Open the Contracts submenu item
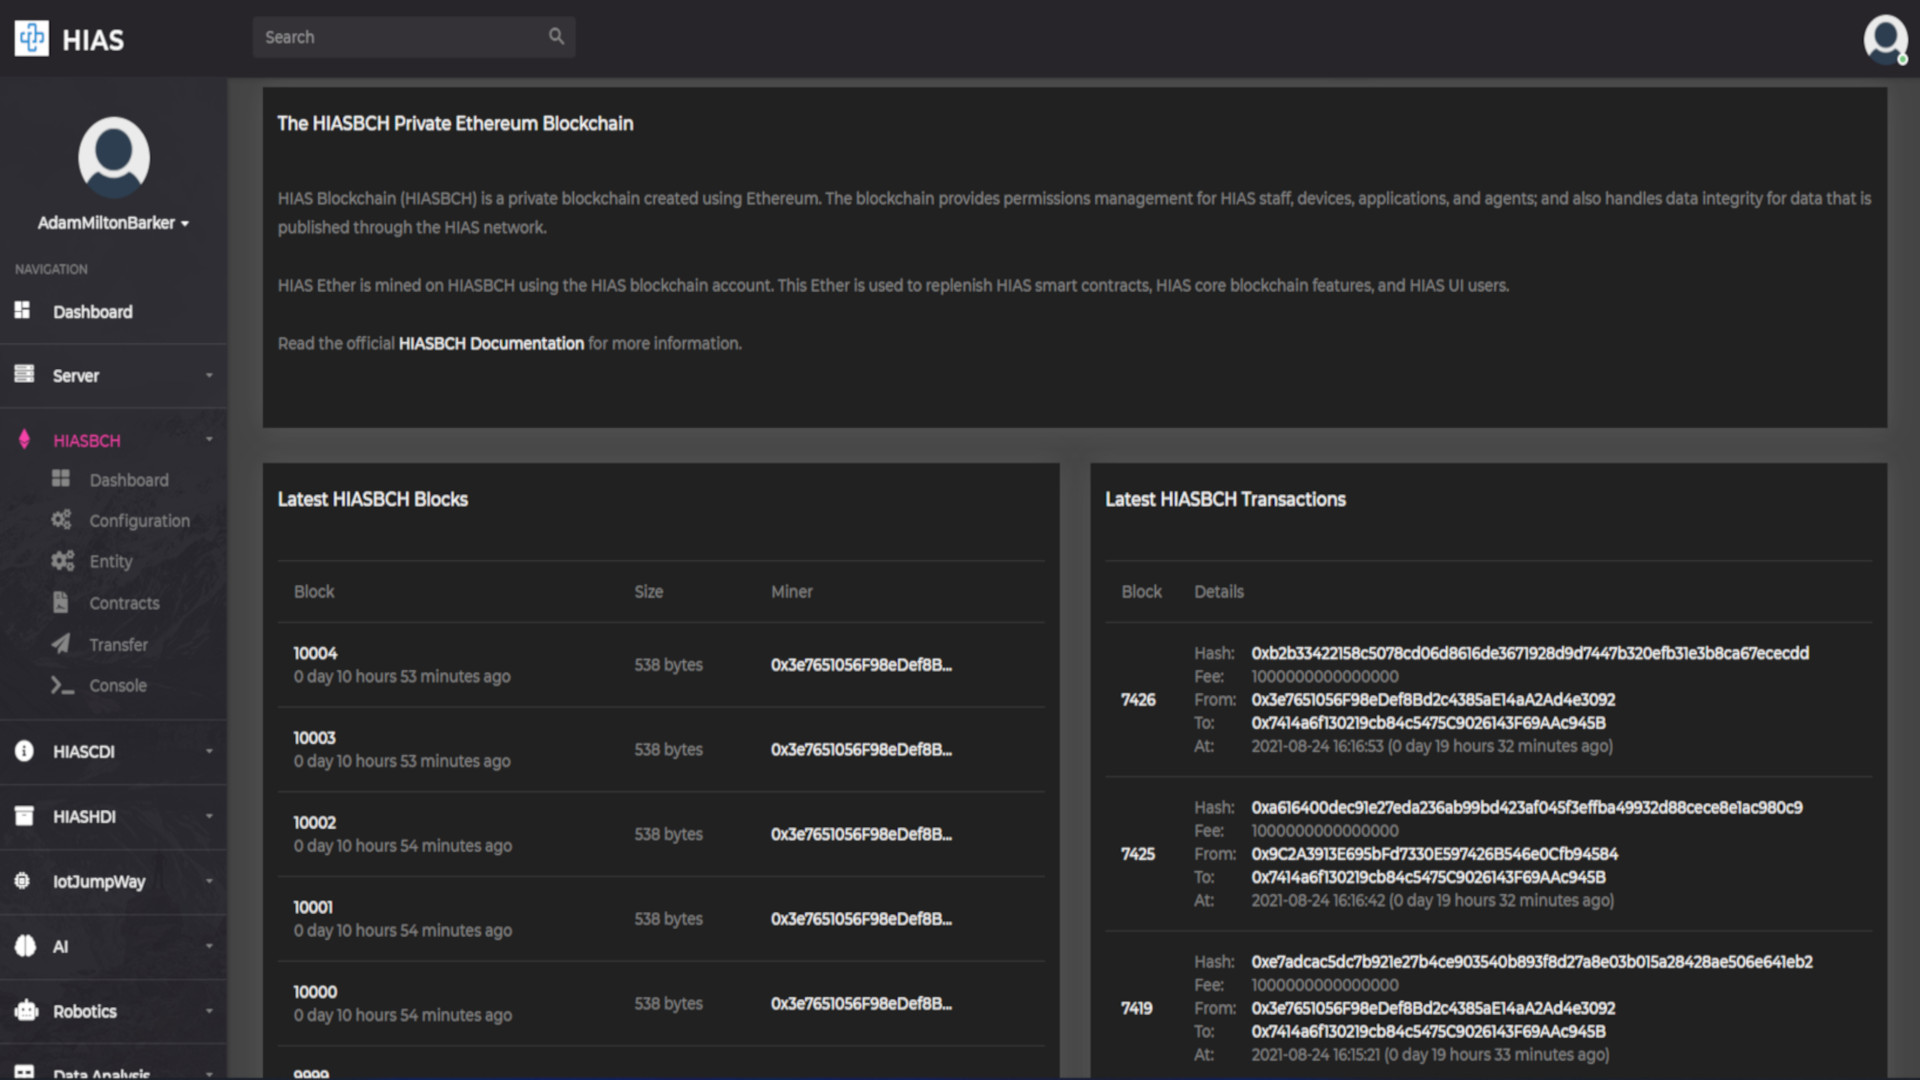Image resolution: width=1920 pixels, height=1080 pixels. pyautogui.click(x=124, y=603)
